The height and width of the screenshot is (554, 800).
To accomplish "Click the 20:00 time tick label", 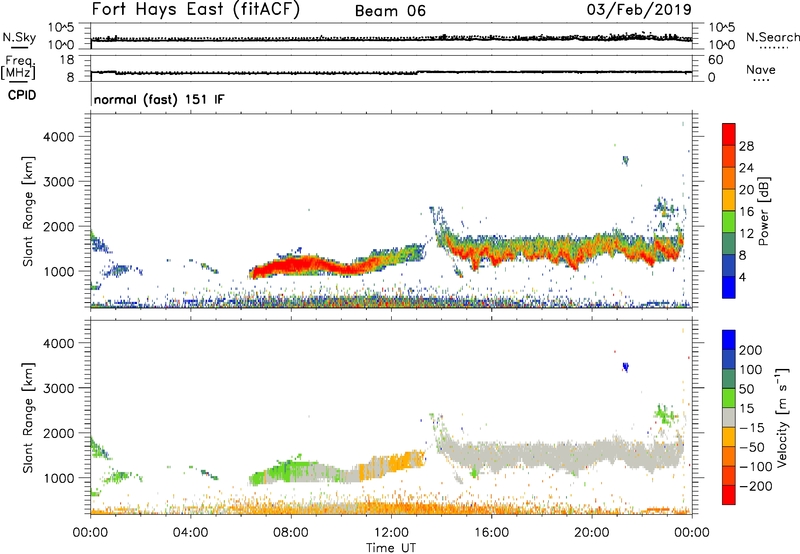I will [x=591, y=533].
